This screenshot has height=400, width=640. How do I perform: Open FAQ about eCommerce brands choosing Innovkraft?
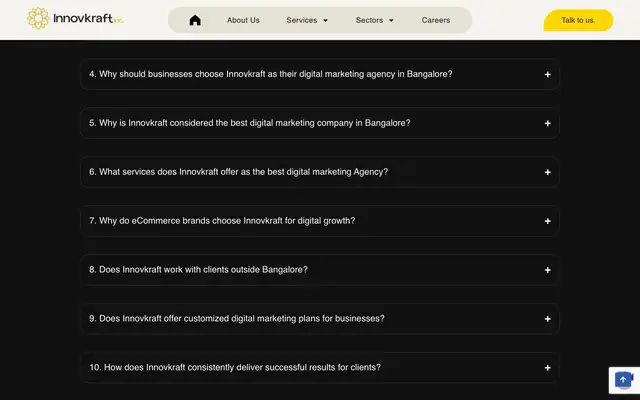pos(320,221)
